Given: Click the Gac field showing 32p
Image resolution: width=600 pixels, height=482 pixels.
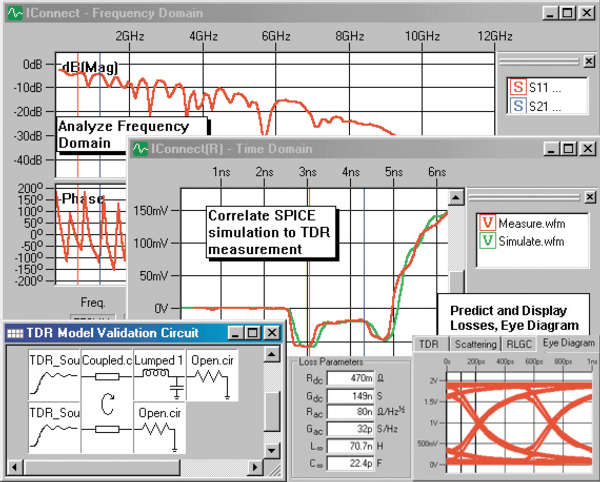Looking at the screenshot, I should (x=350, y=429).
